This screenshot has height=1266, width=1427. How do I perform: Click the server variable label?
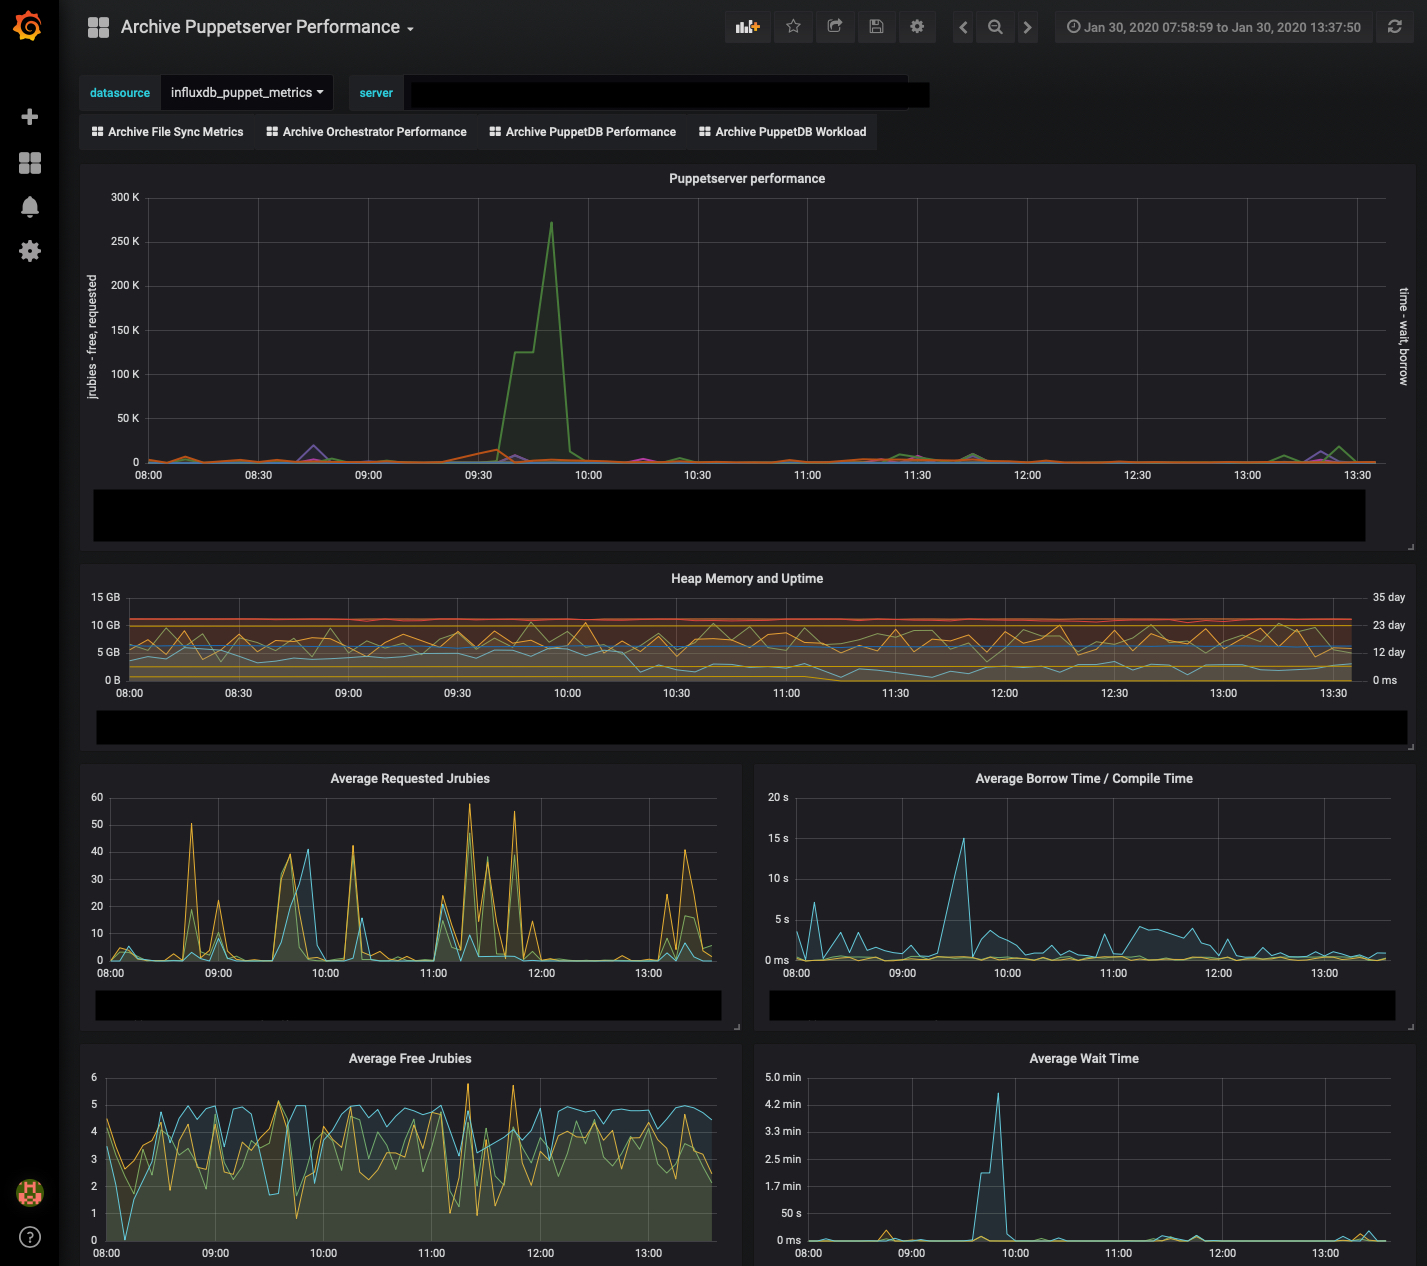(x=376, y=93)
